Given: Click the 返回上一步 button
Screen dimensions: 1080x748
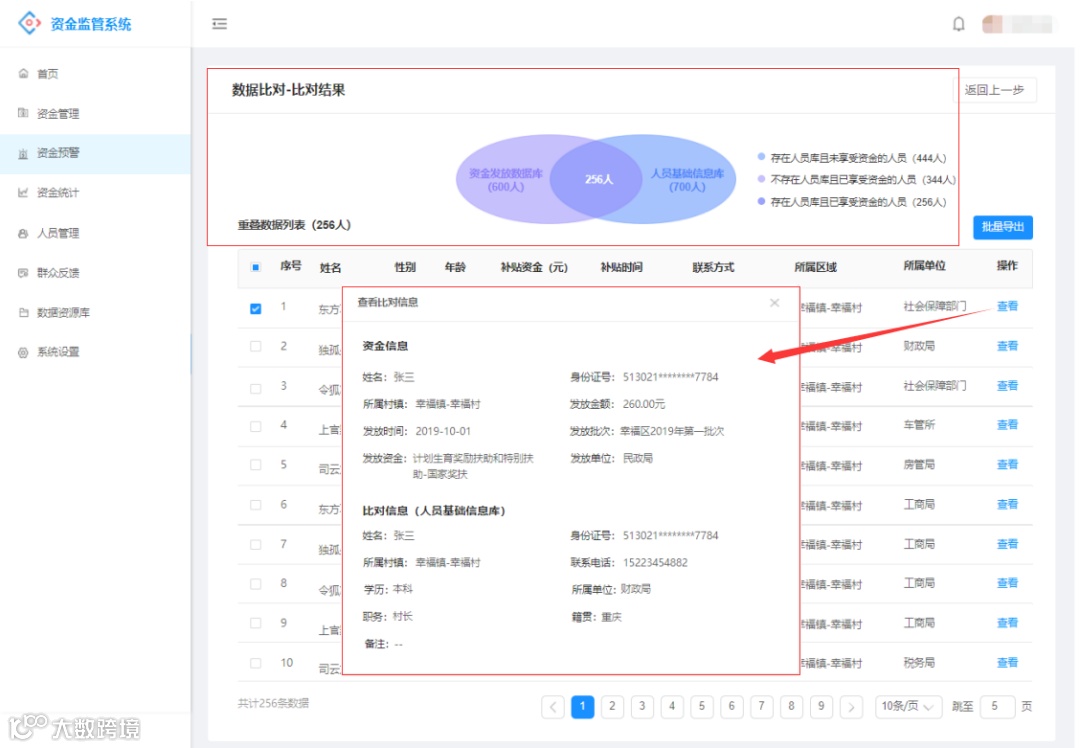Looking at the screenshot, I should point(994,90).
